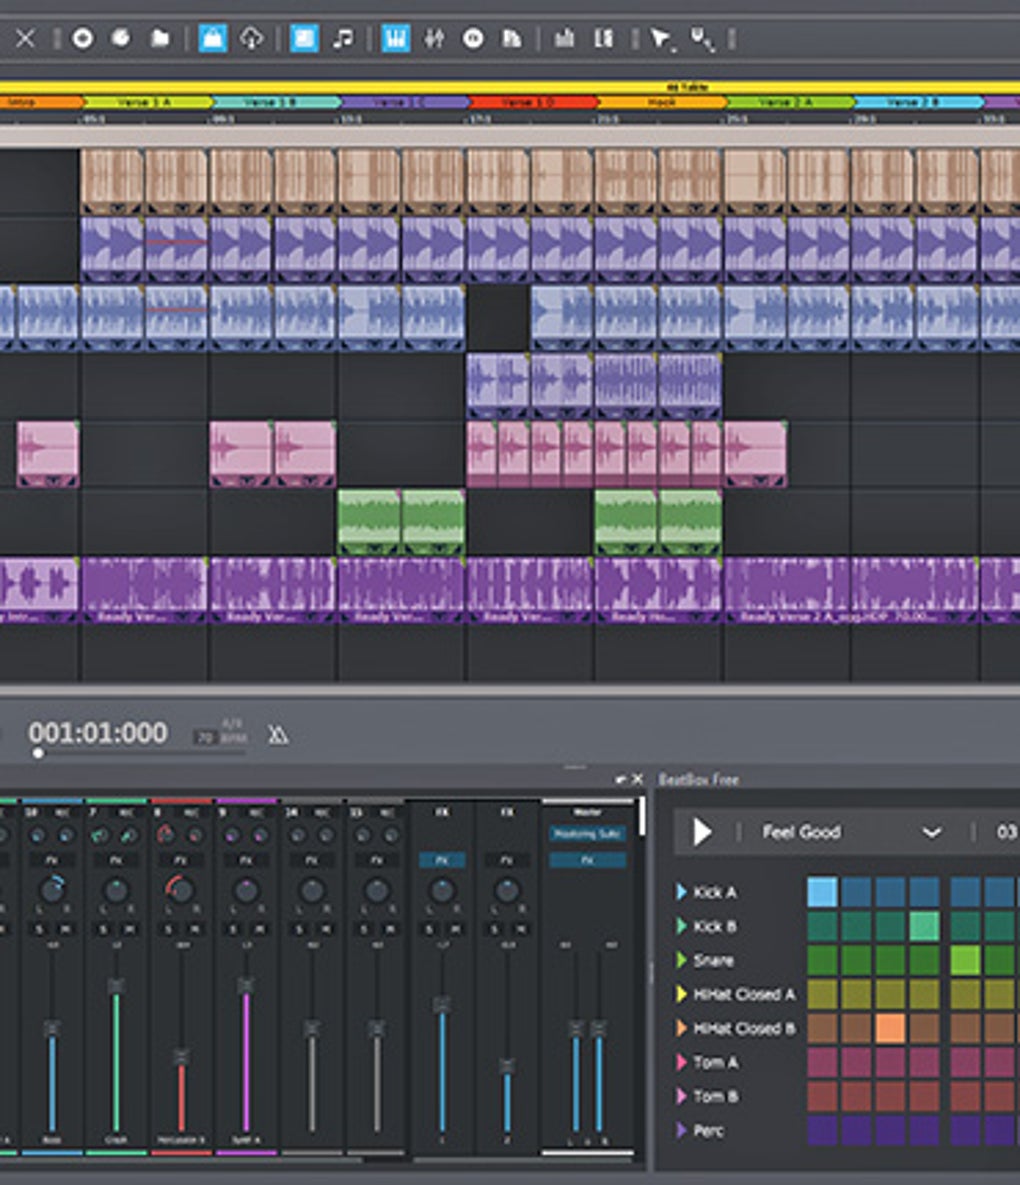Select the Hook section in the arranger bar

tap(660, 102)
